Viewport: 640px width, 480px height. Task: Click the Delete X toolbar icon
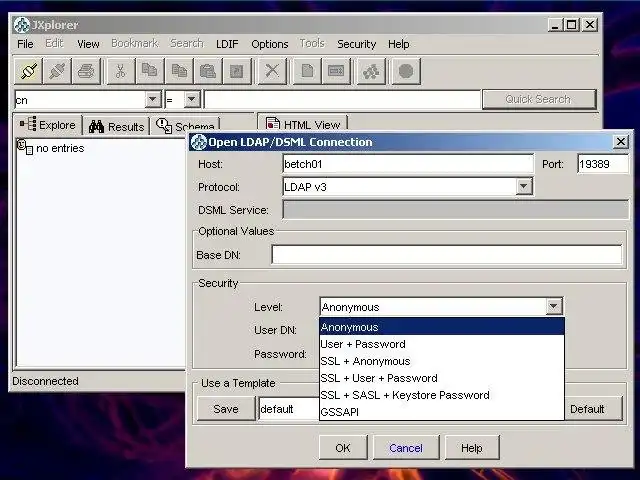(272, 71)
